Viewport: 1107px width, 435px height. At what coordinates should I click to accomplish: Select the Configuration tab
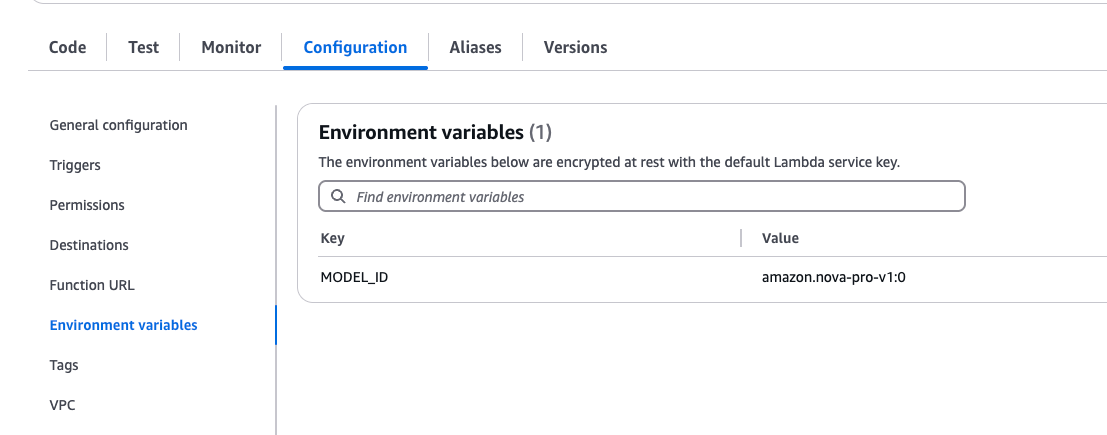coord(355,47)
